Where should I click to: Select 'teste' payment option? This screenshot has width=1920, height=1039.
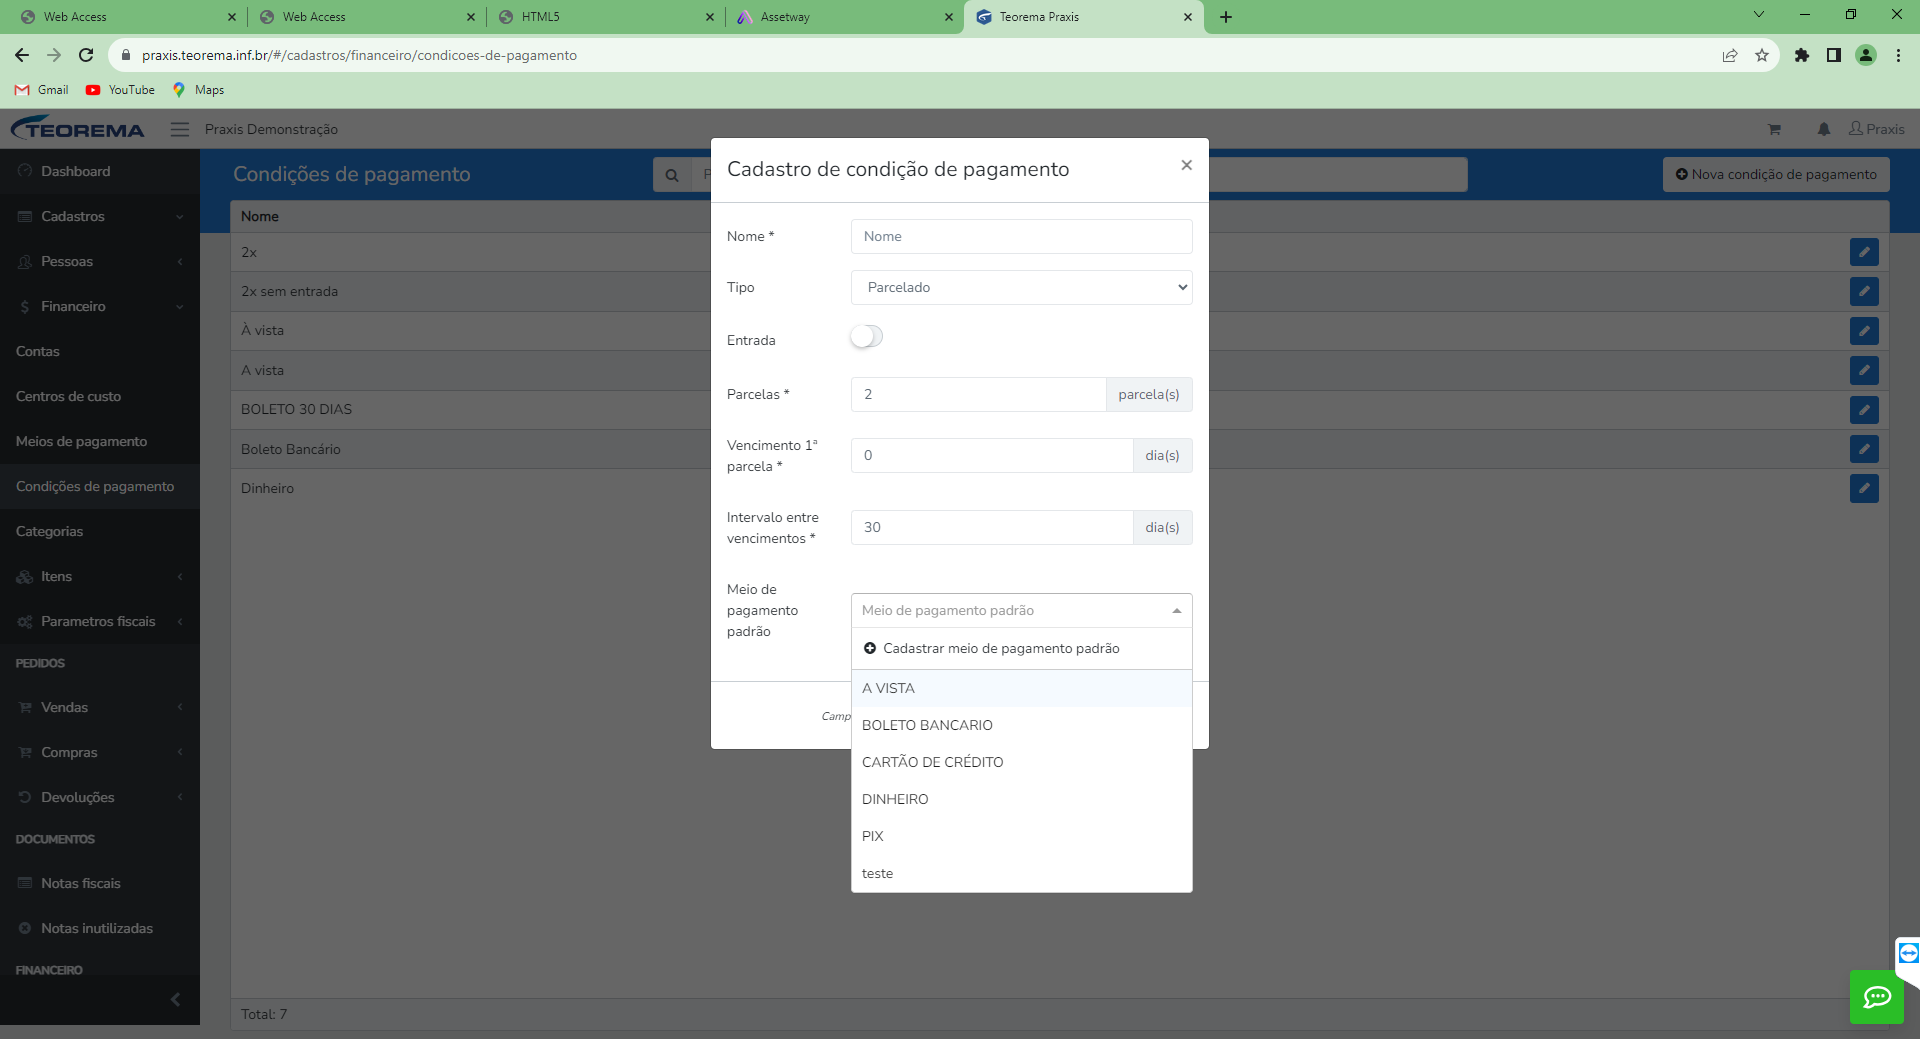point(1021,873)
